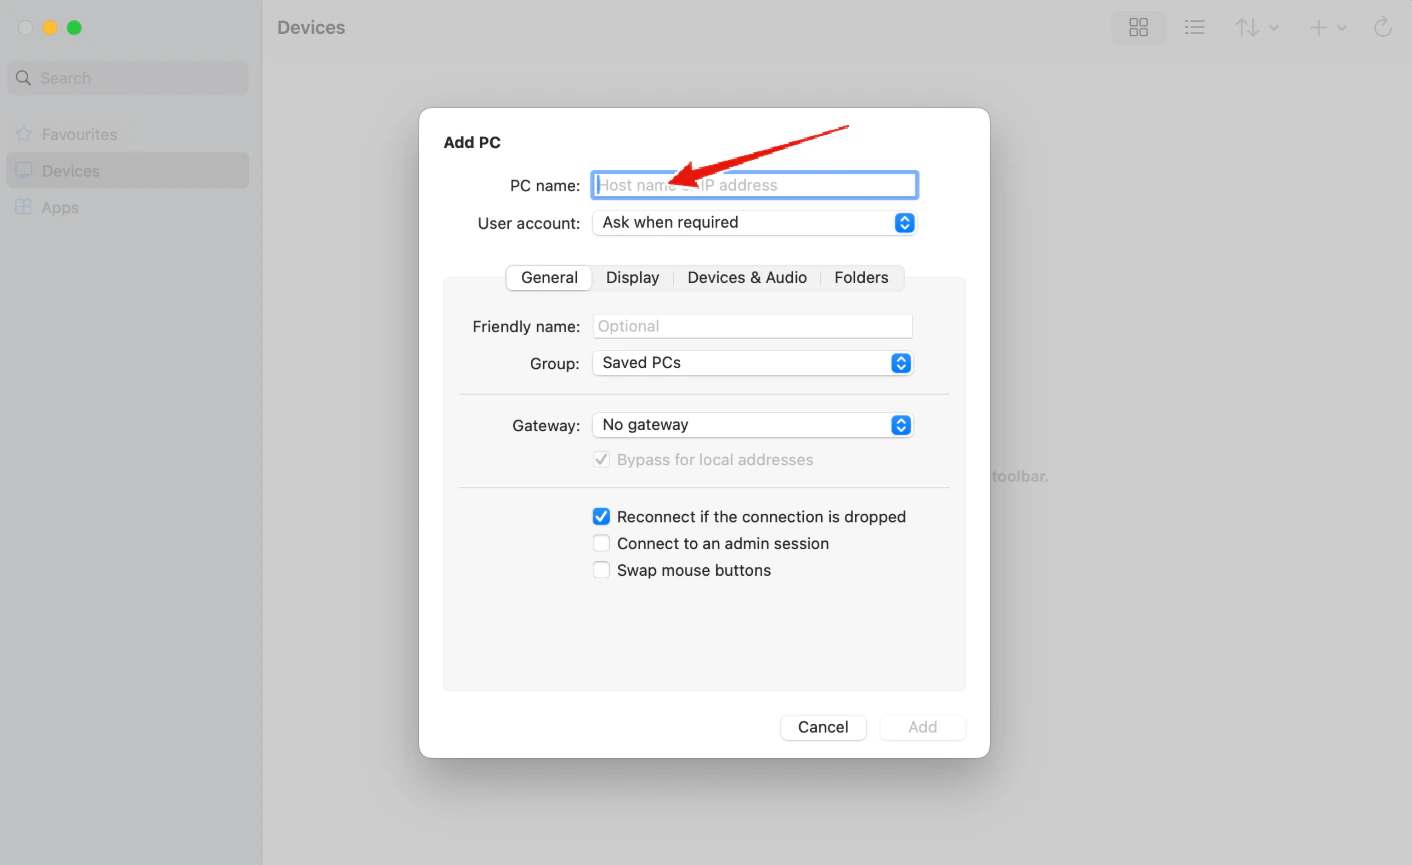This screenshot has width=1412, height=865.
Task: Enable Connect to an admin session
Action: 601,543
